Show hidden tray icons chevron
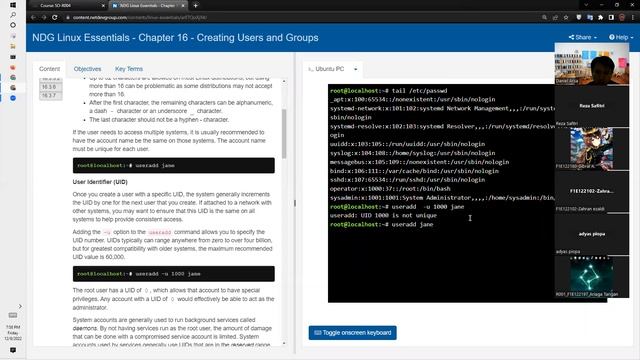 click(x=20, y=306)
